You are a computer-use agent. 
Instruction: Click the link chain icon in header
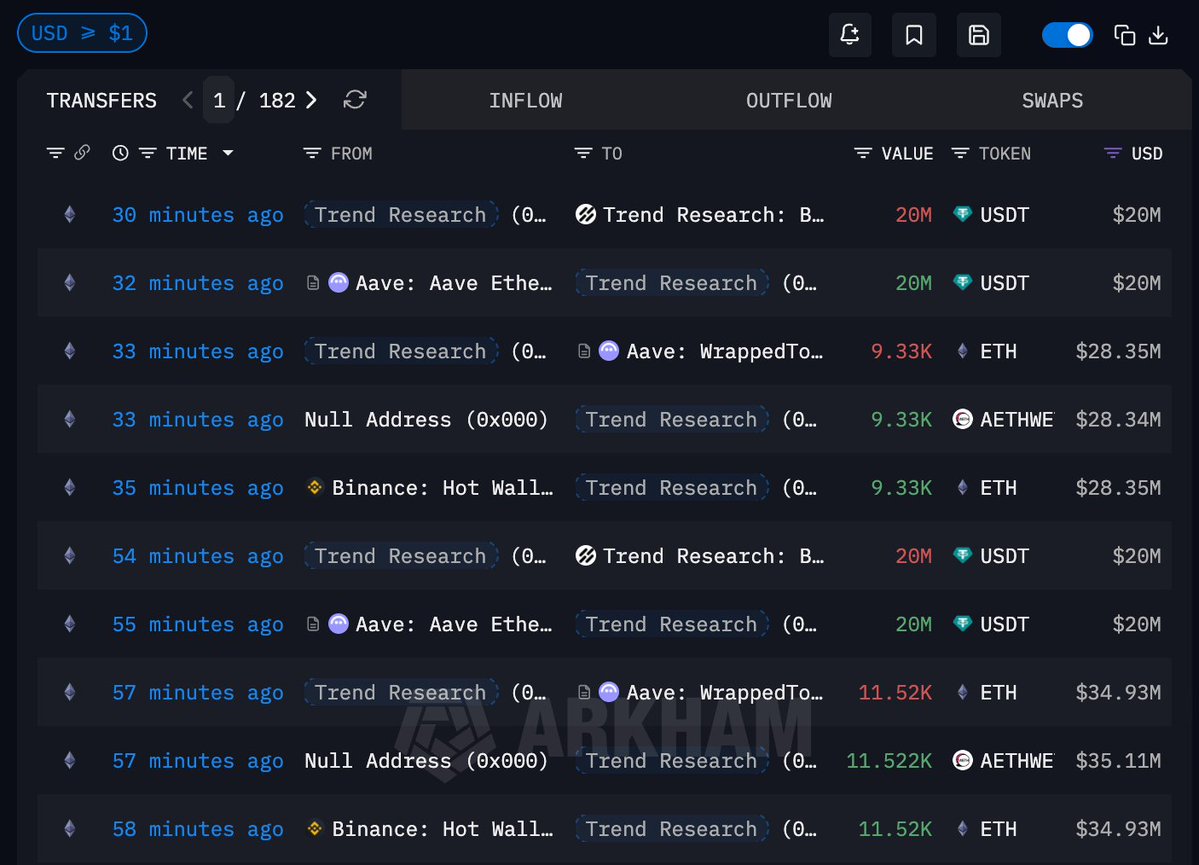tap(82, 153)
